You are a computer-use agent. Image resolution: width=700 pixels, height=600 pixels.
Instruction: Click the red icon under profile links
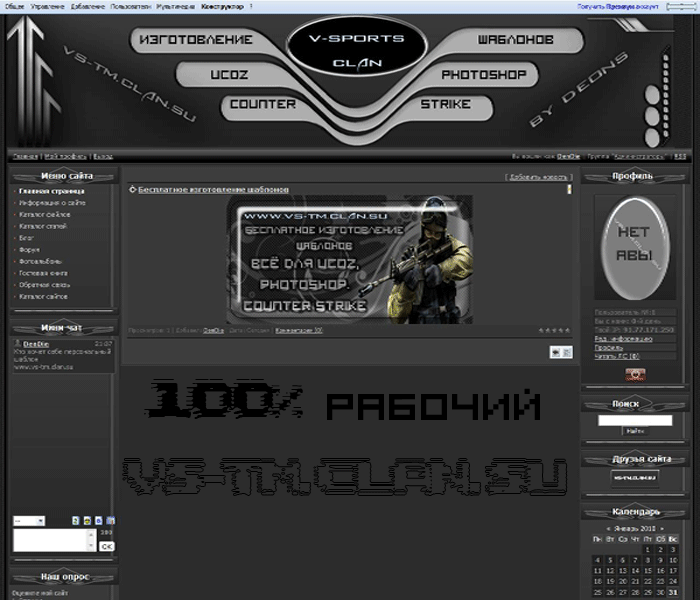[635, 375]
